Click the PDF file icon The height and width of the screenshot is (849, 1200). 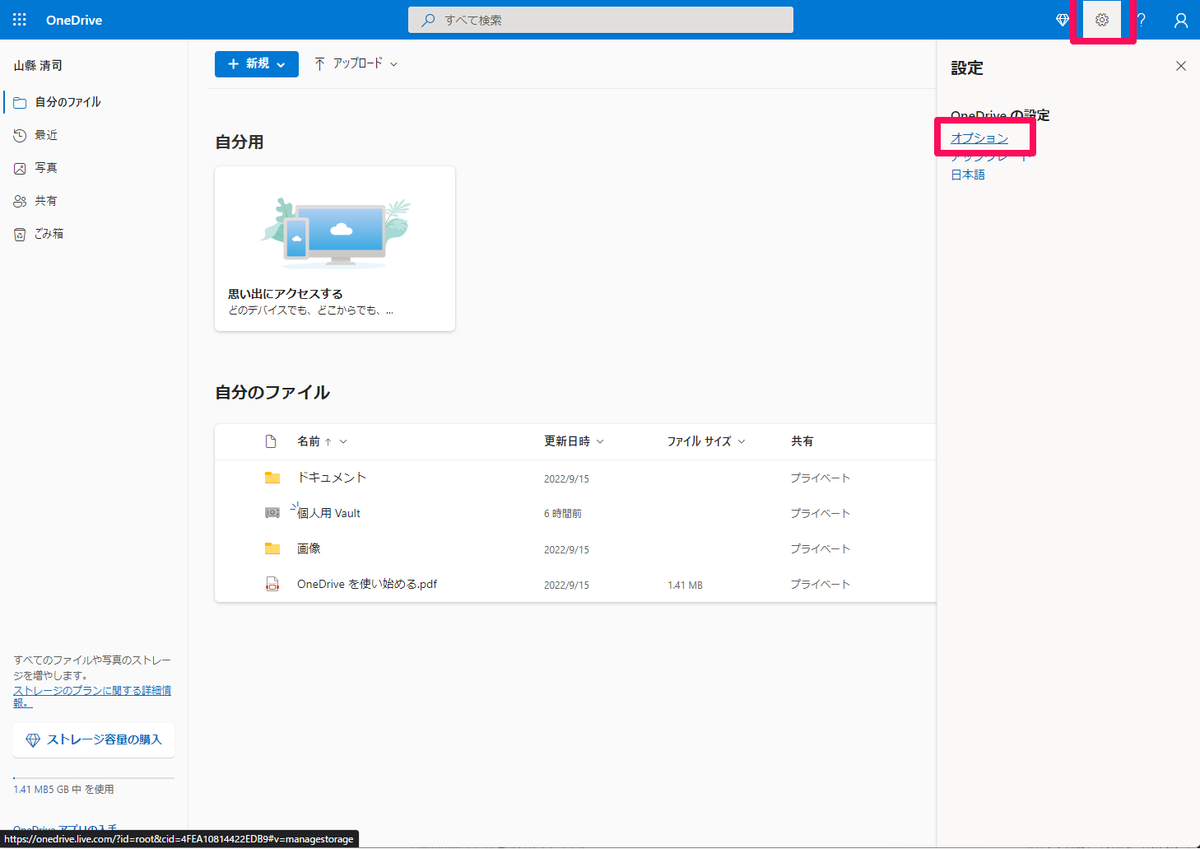(272, 584)
